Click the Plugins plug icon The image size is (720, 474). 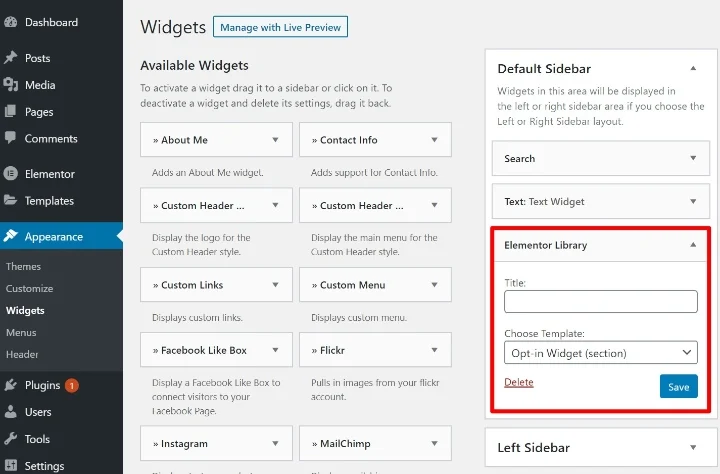[10, 385]
